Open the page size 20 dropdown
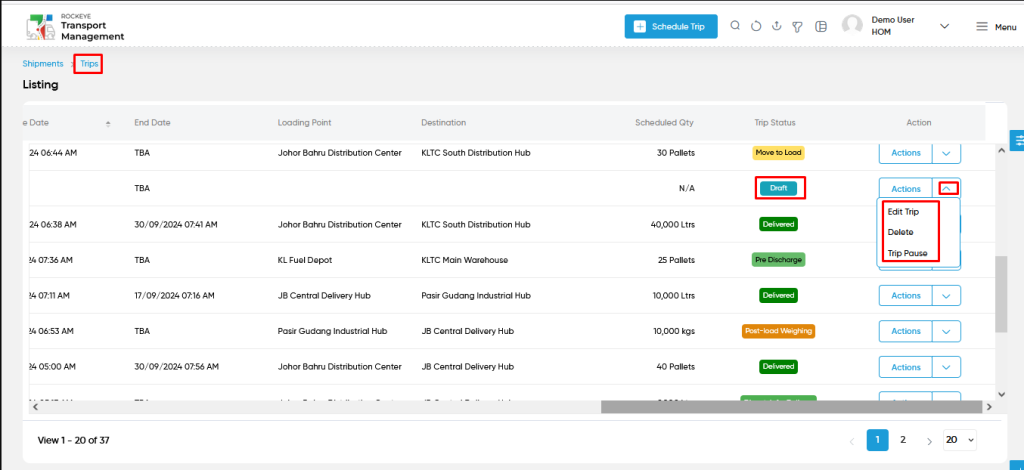 (959, 440)
